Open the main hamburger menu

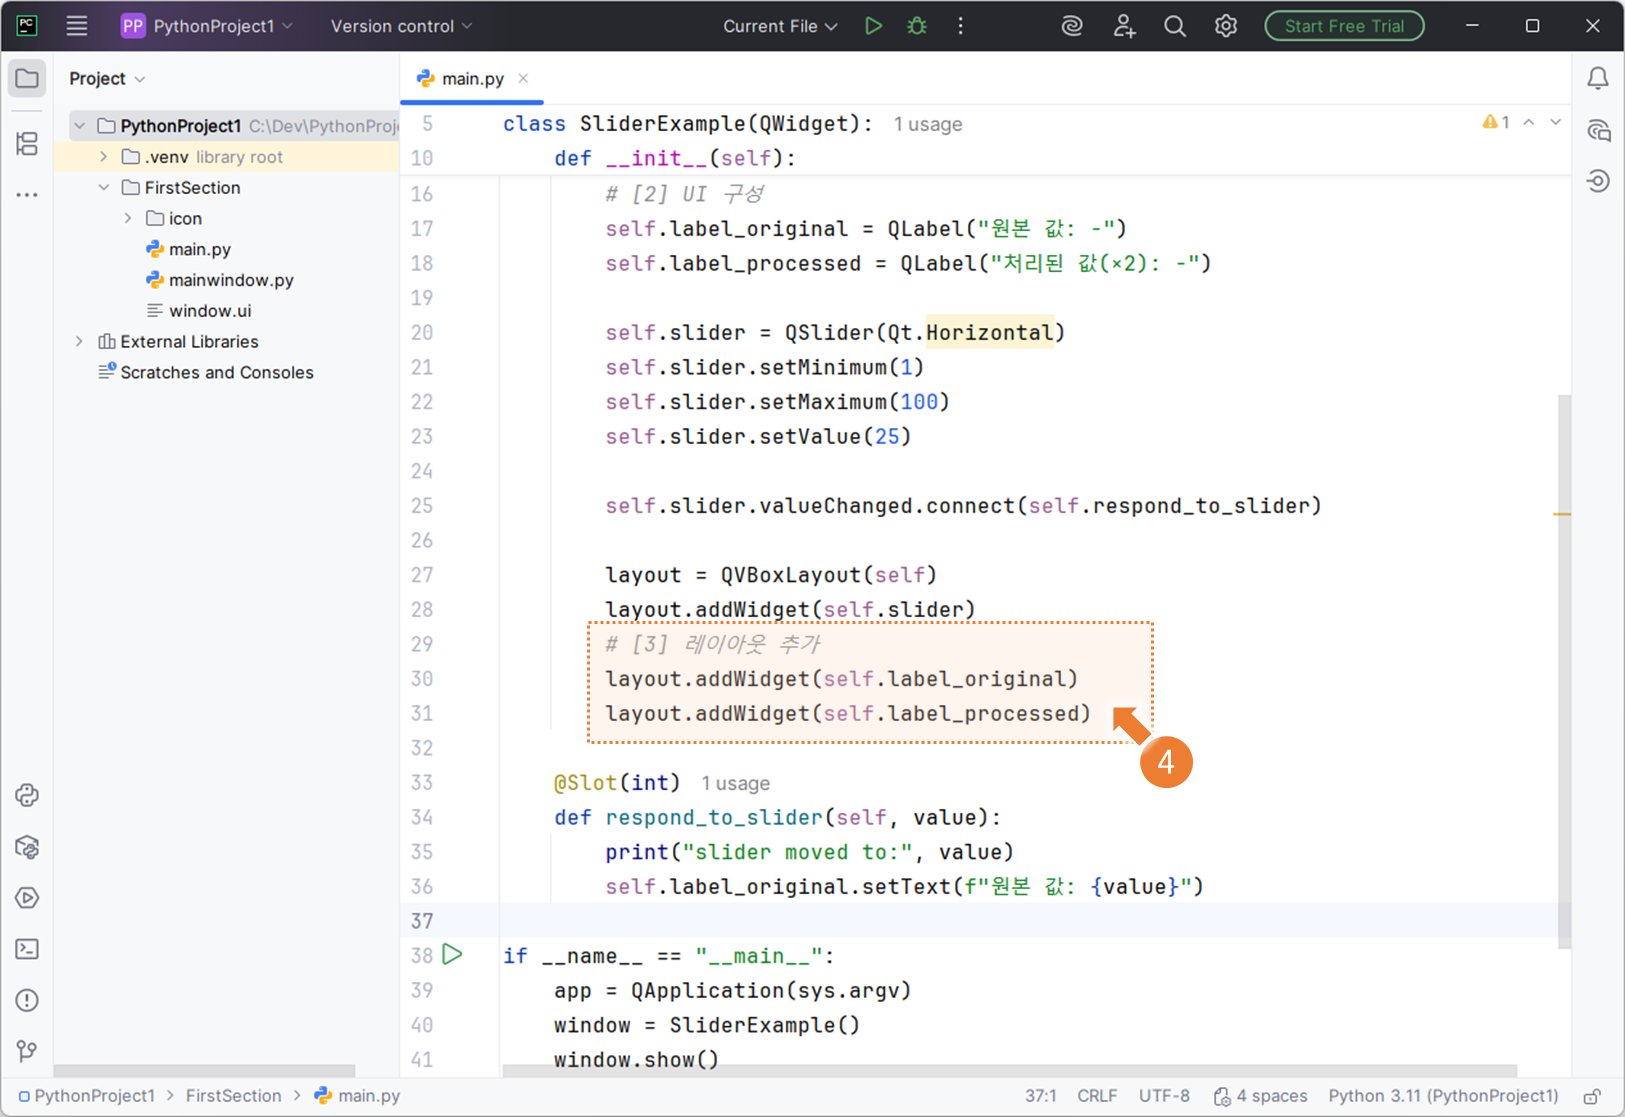coord(77,26)
